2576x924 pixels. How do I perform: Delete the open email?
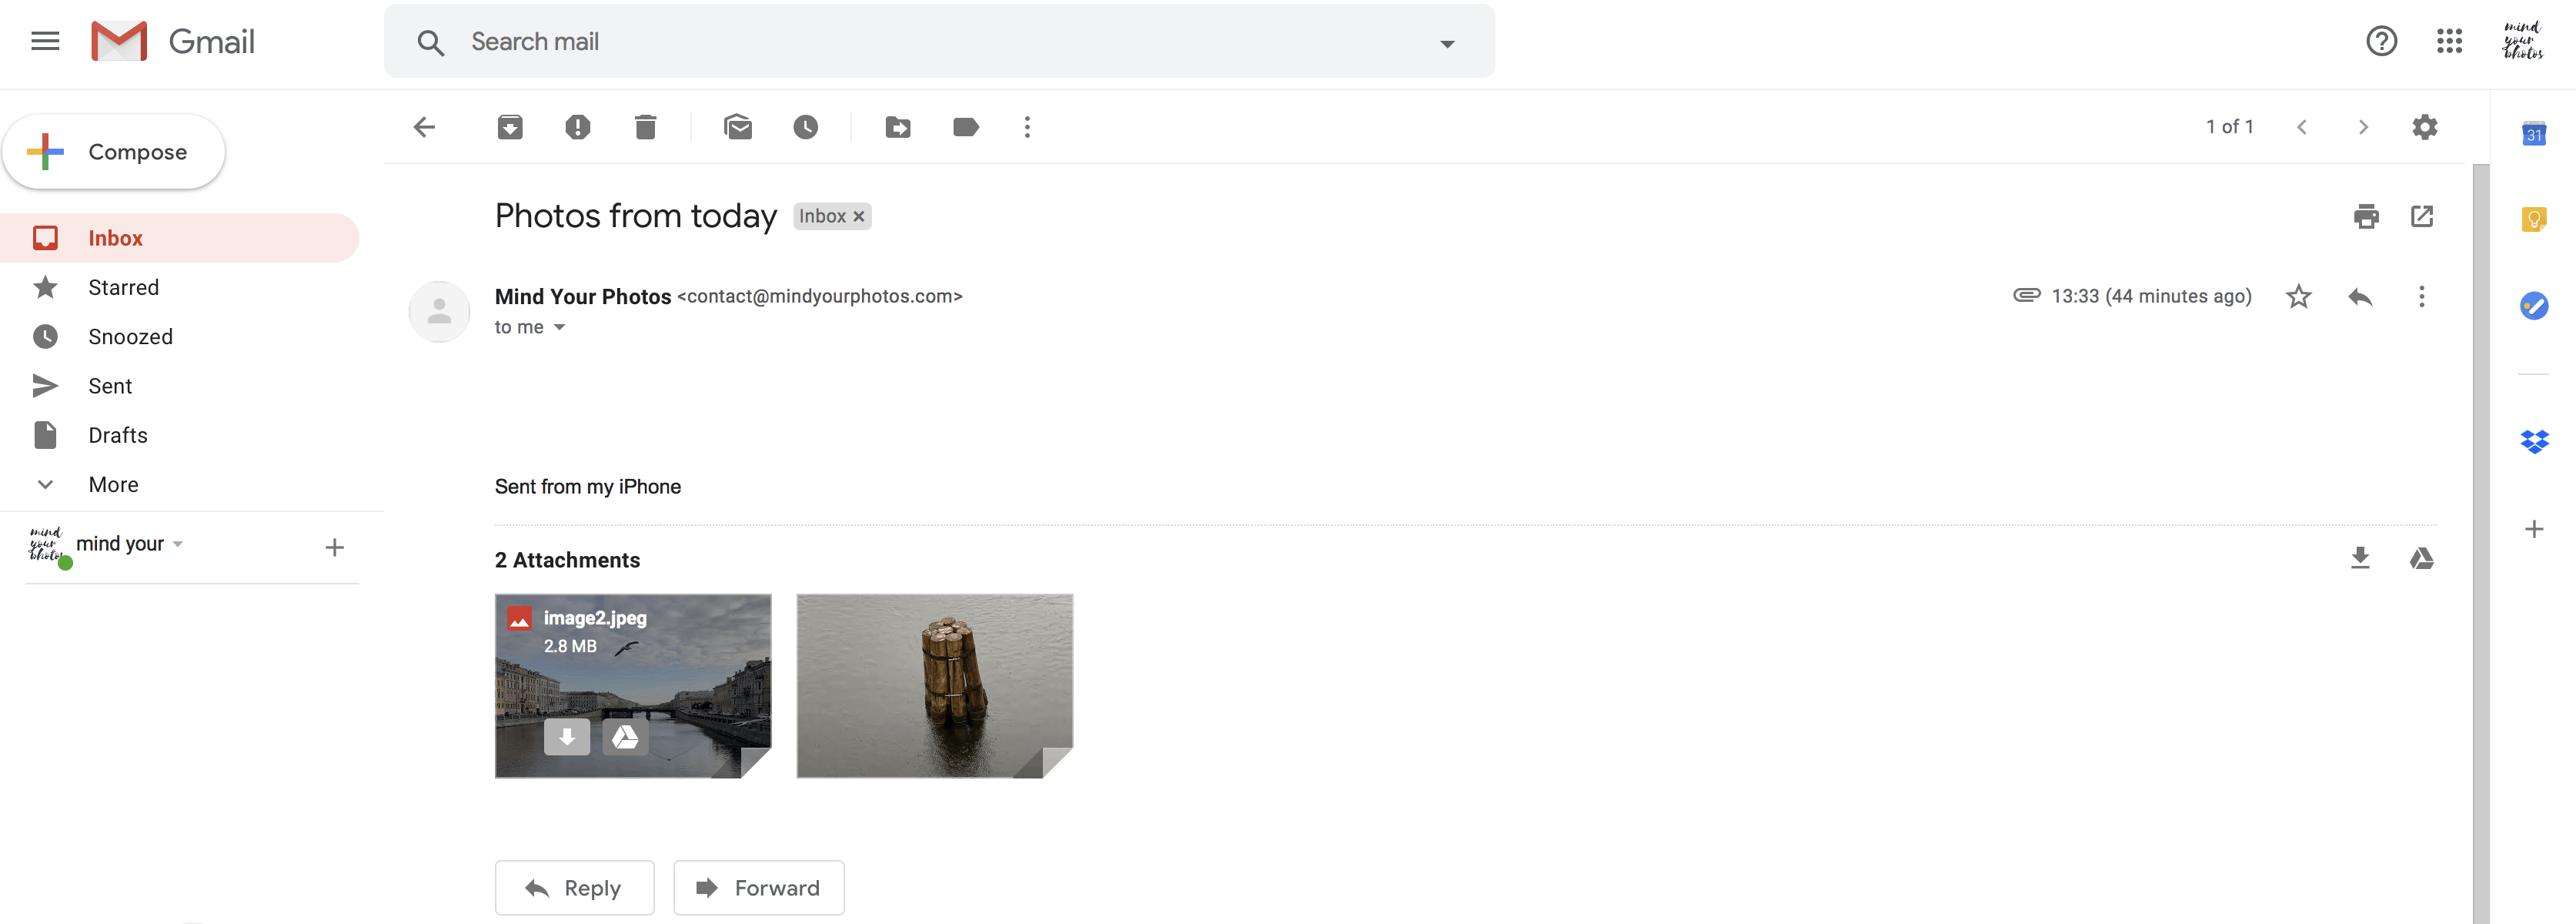click(645, 127)
